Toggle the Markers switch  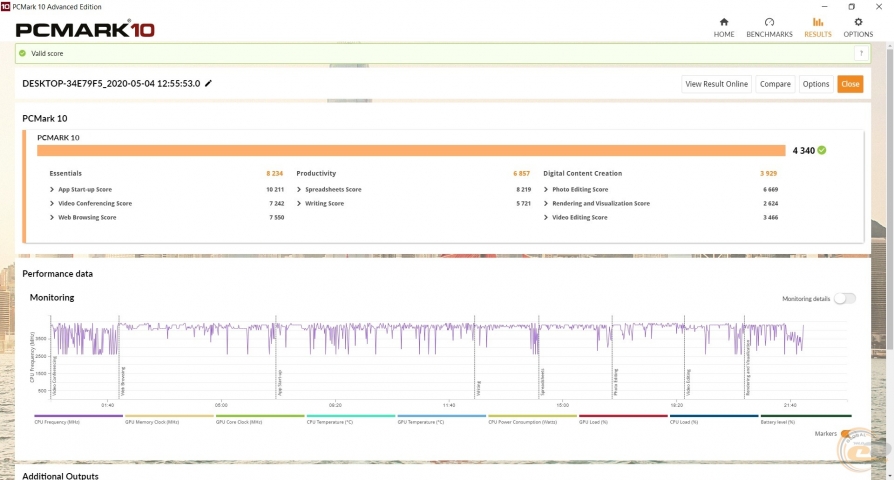click(x=846, y=434)
